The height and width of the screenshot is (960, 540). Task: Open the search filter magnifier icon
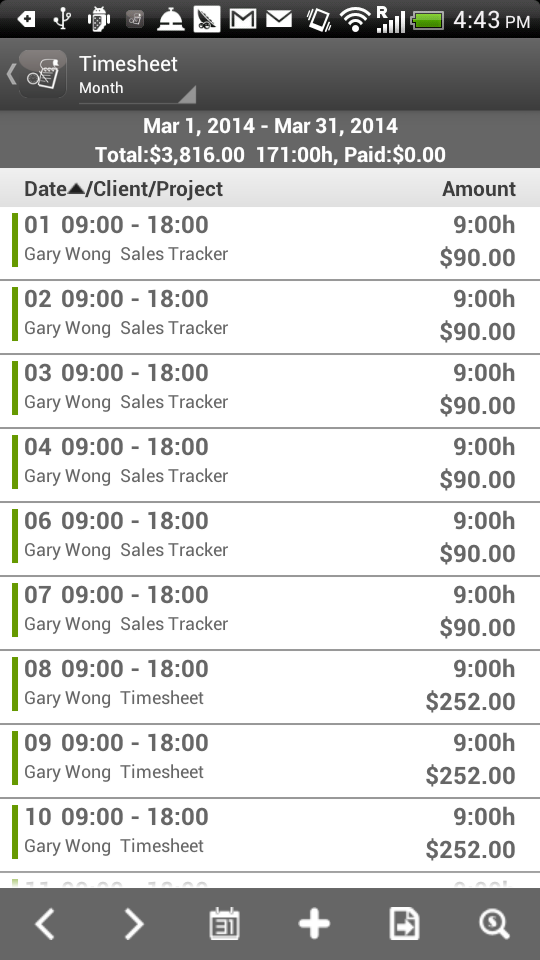point(494,924)
